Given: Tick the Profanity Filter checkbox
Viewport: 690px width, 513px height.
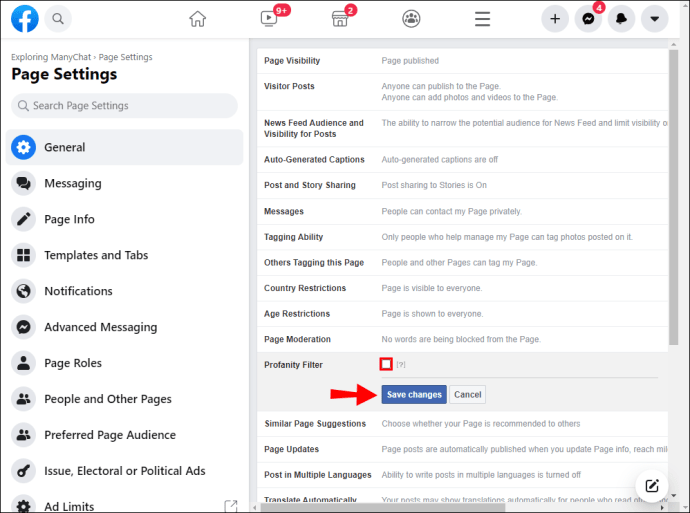Looking at the screenshot, I should click(x=386, y=364).
